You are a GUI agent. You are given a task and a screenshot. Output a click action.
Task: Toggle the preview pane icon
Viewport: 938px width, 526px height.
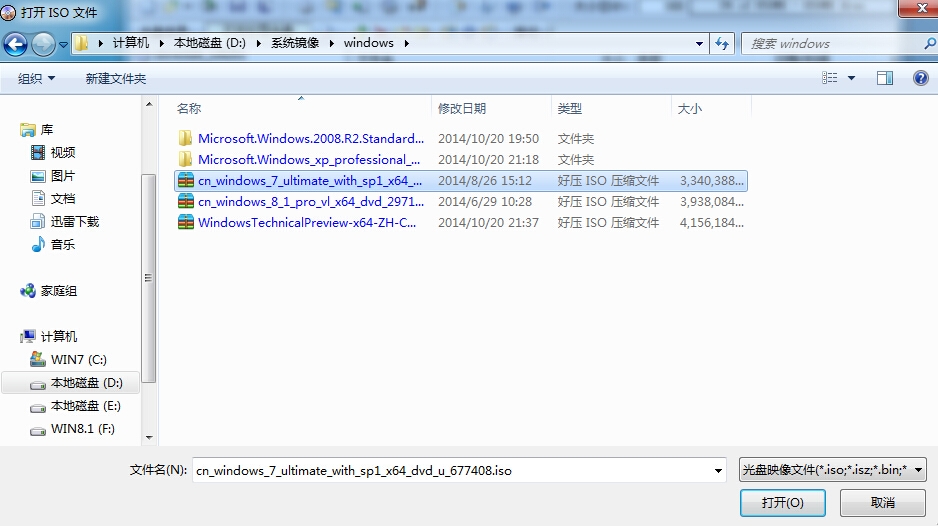coord(885,78)
